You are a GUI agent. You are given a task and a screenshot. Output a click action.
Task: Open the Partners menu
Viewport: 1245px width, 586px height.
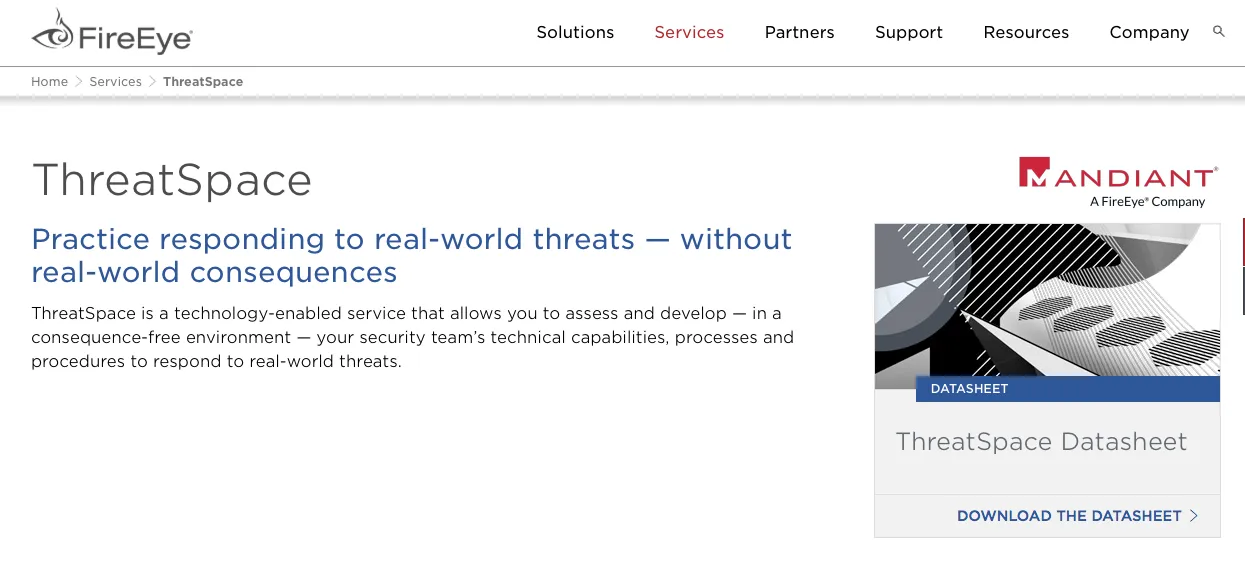(x=799, y=32)
